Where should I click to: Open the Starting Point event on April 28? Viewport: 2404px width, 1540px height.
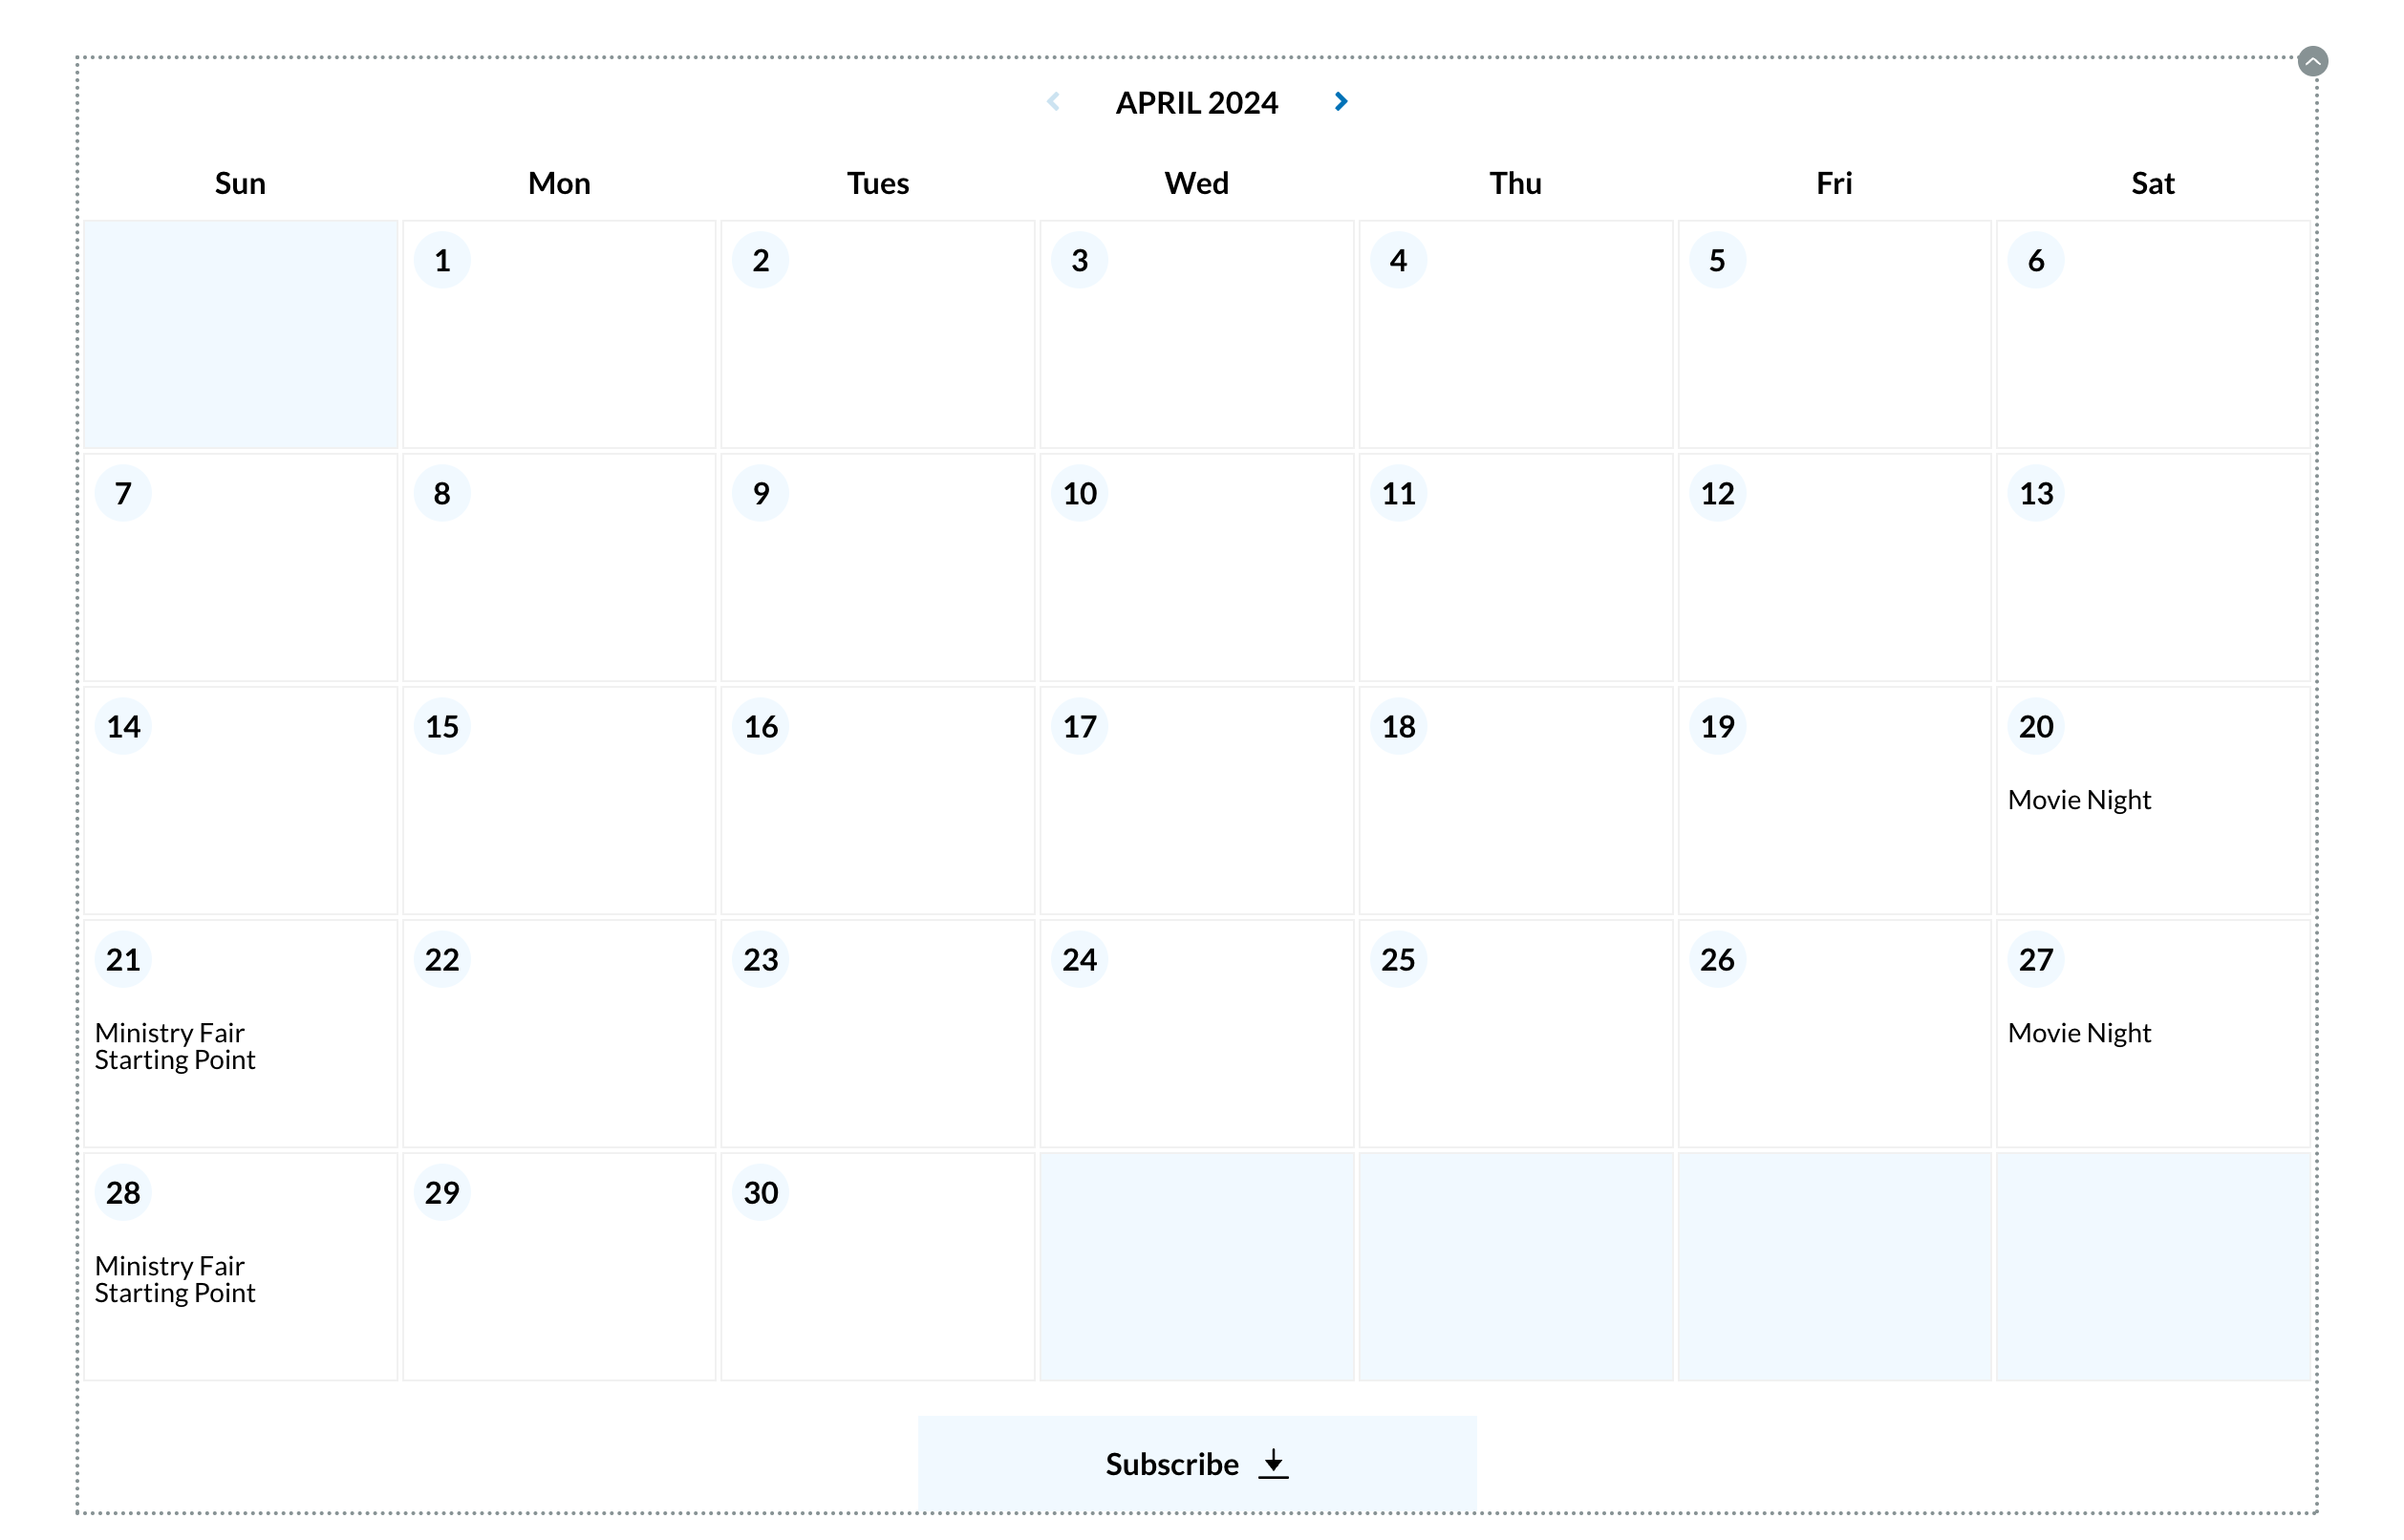[x=176, y=1293]
